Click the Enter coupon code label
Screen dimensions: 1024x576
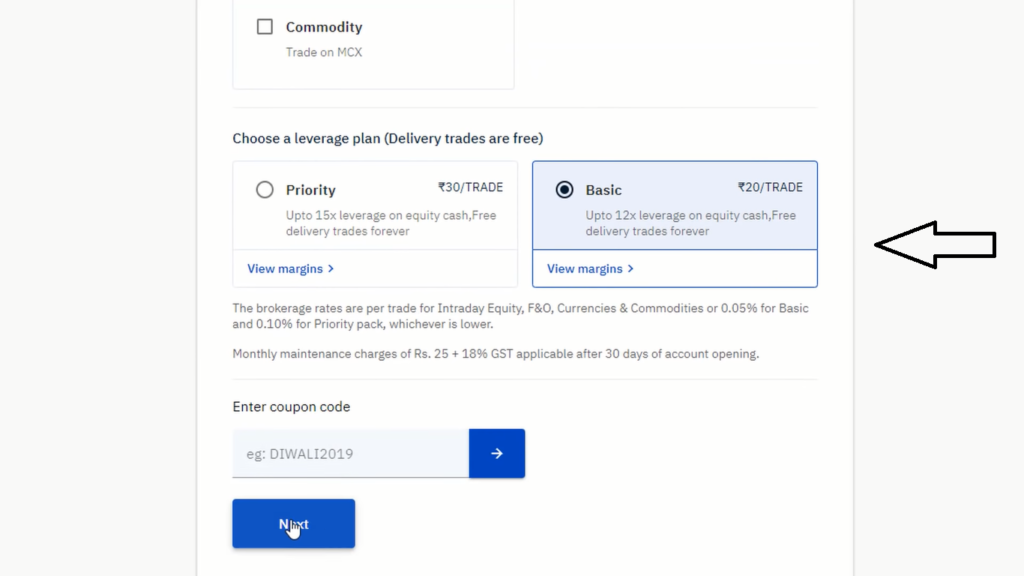point(291,407)
